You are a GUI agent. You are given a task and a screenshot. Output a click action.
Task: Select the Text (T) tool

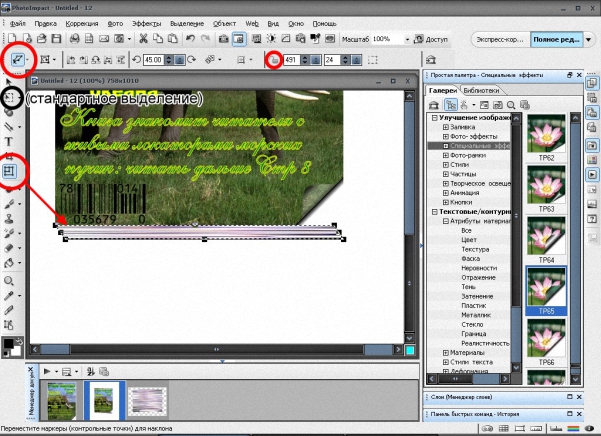[8, 142]
